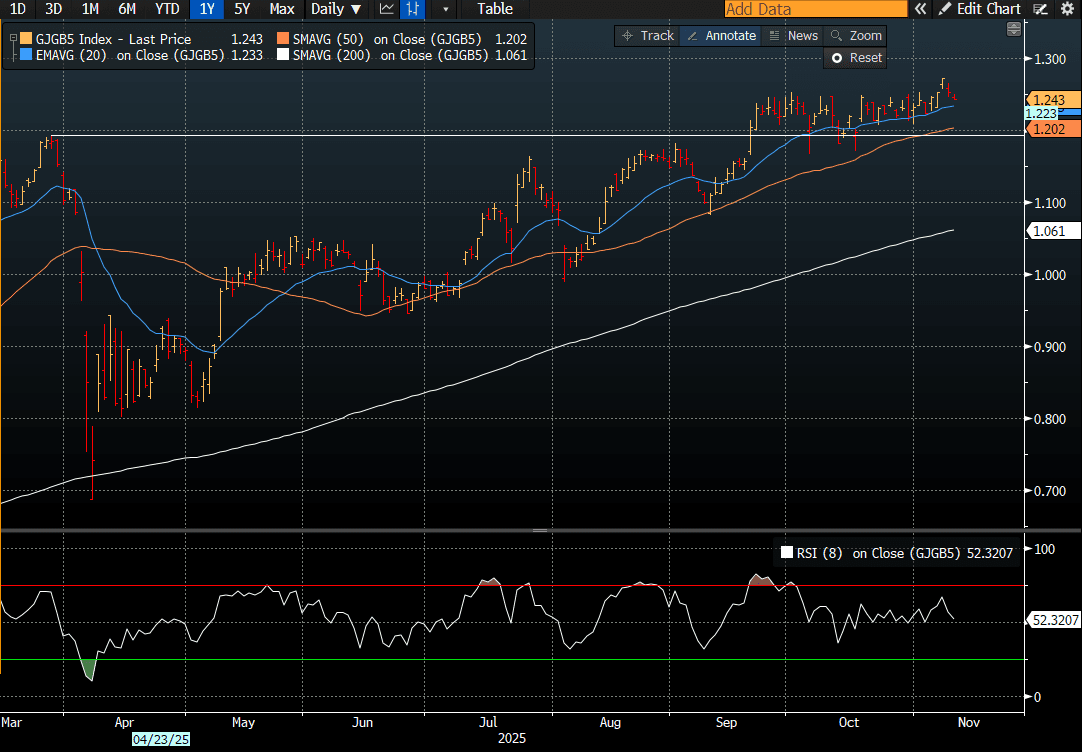Click the chart settings gear icon
Viewport: 1082px width, 752px height.
tap(1066, 9)
